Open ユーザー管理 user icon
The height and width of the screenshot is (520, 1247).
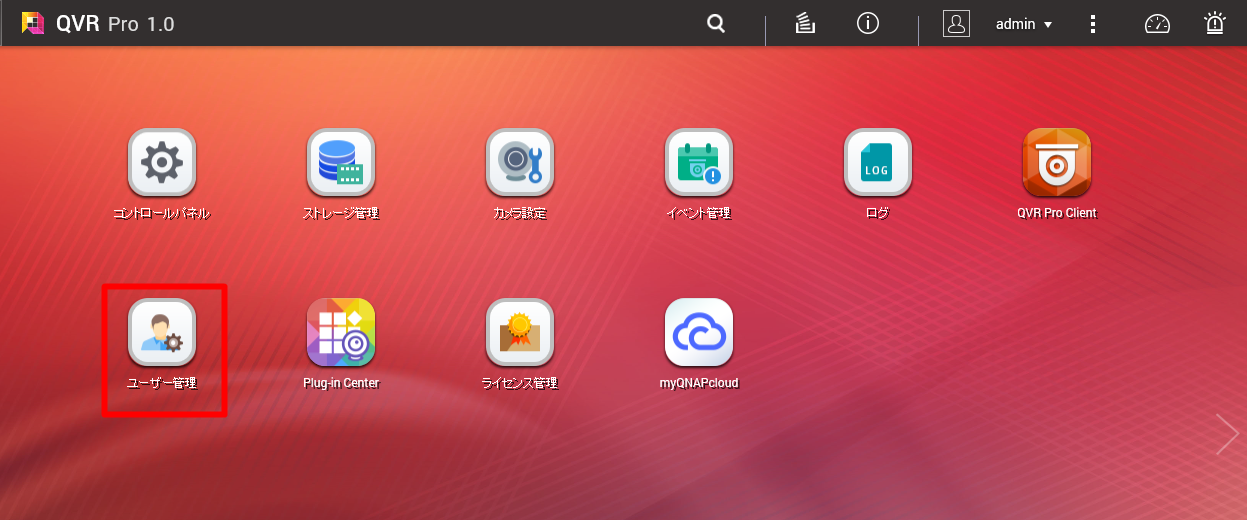click(162, 332)
